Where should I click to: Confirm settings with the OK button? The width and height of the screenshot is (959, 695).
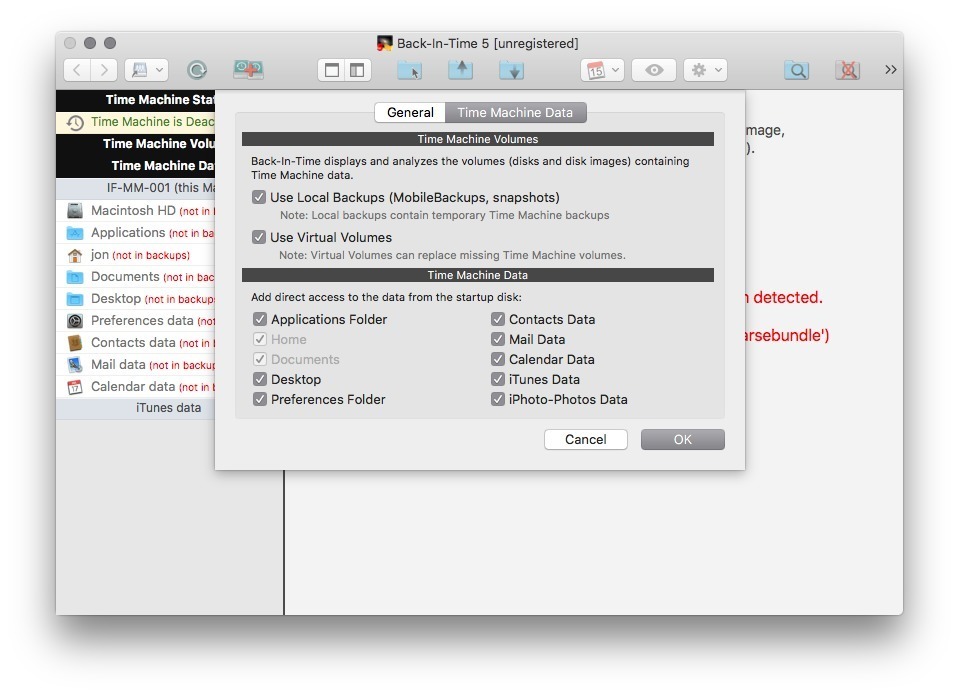682,440
